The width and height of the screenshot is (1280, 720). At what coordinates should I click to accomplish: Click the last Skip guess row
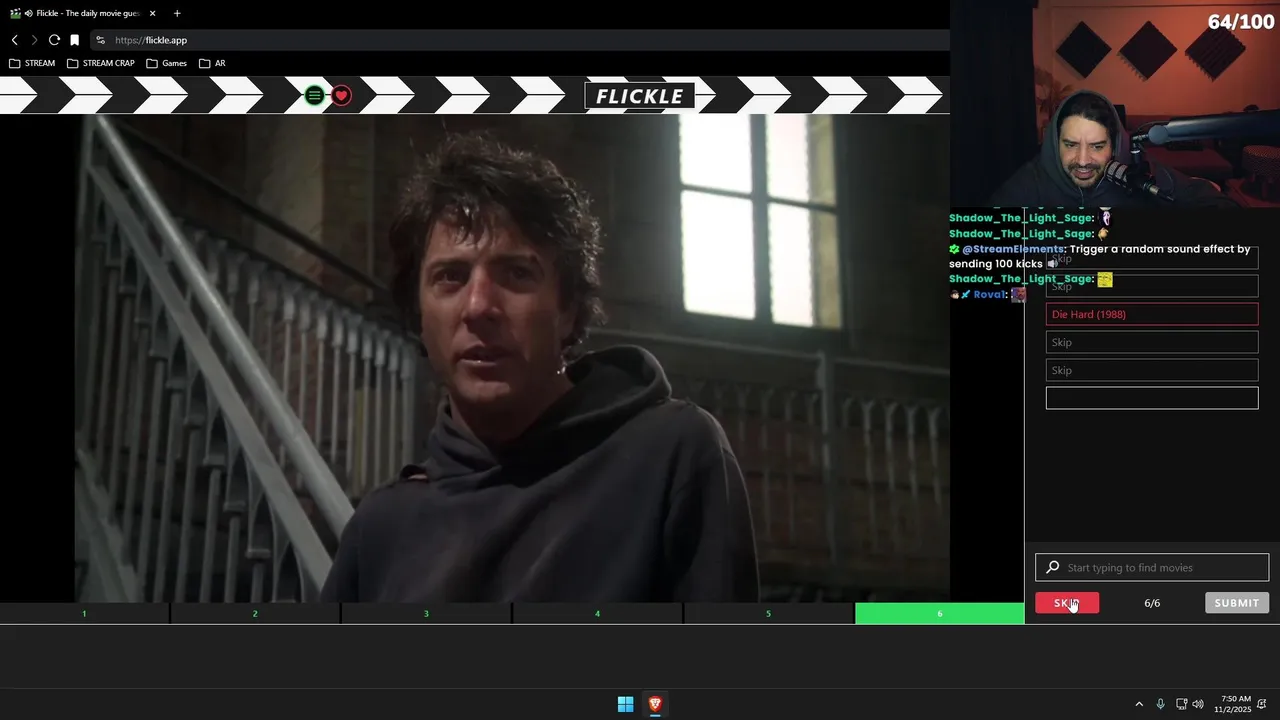[x=1152, y=370]
